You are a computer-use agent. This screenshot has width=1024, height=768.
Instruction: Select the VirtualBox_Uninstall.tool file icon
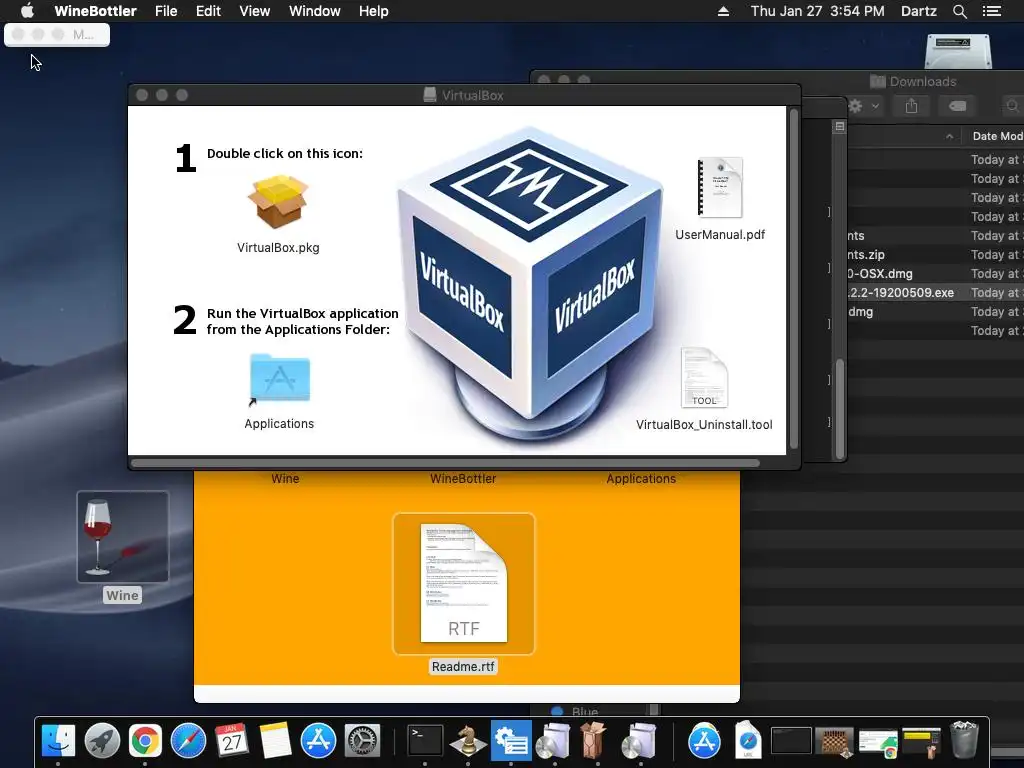pos(704,378)
